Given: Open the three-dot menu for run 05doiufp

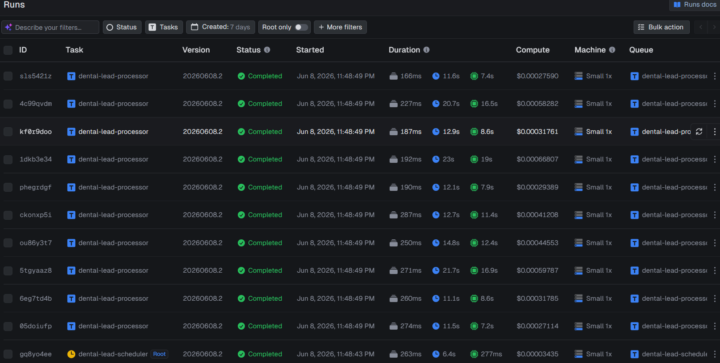Looking at the screenshot, I should point(714,326).
